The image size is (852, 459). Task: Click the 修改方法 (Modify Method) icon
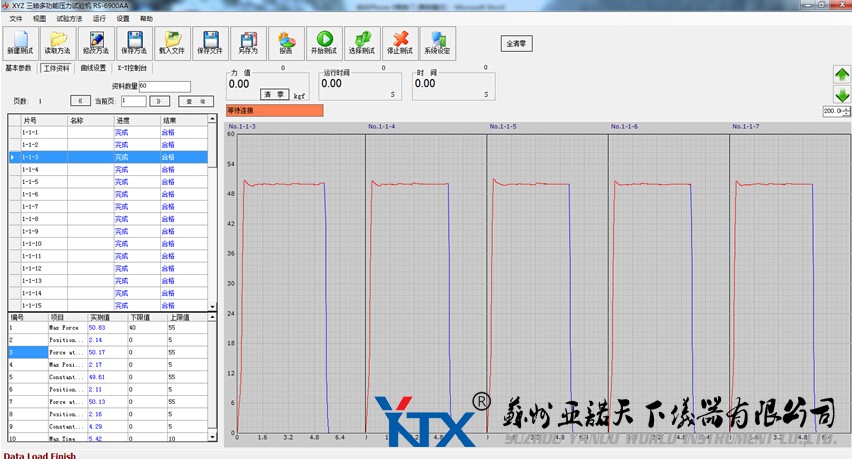[x=95, y=43]
